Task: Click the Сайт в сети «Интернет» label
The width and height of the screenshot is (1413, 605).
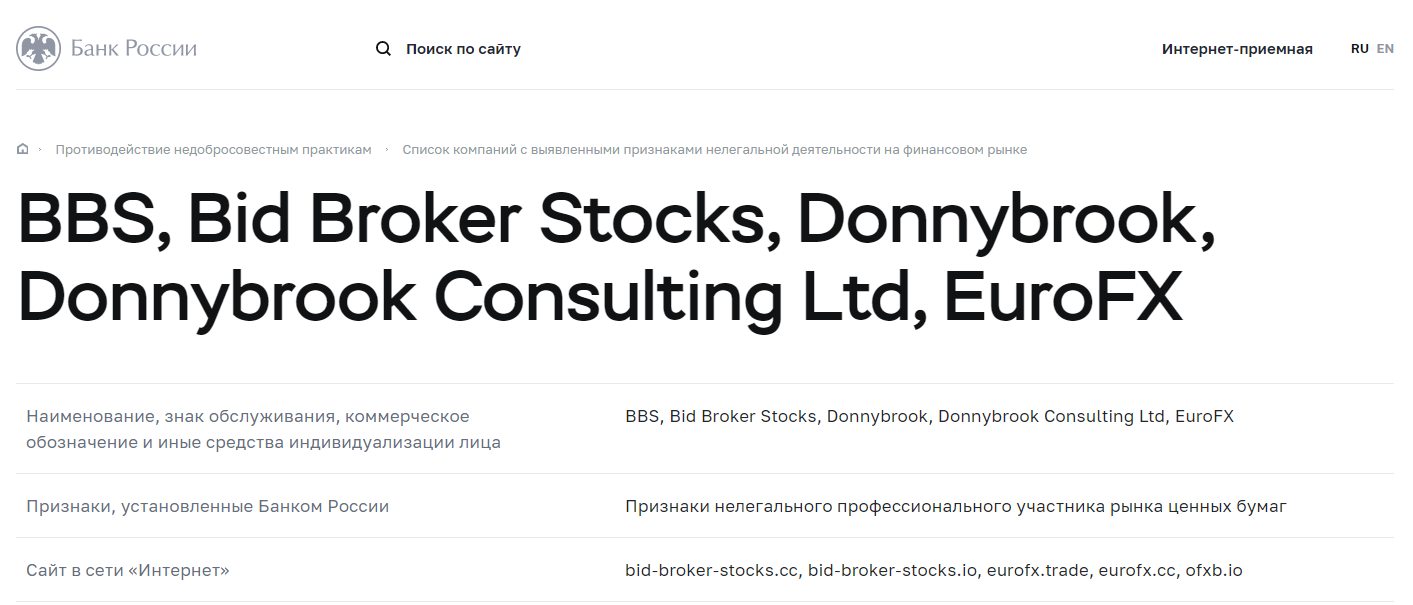Action: (128, 570)
